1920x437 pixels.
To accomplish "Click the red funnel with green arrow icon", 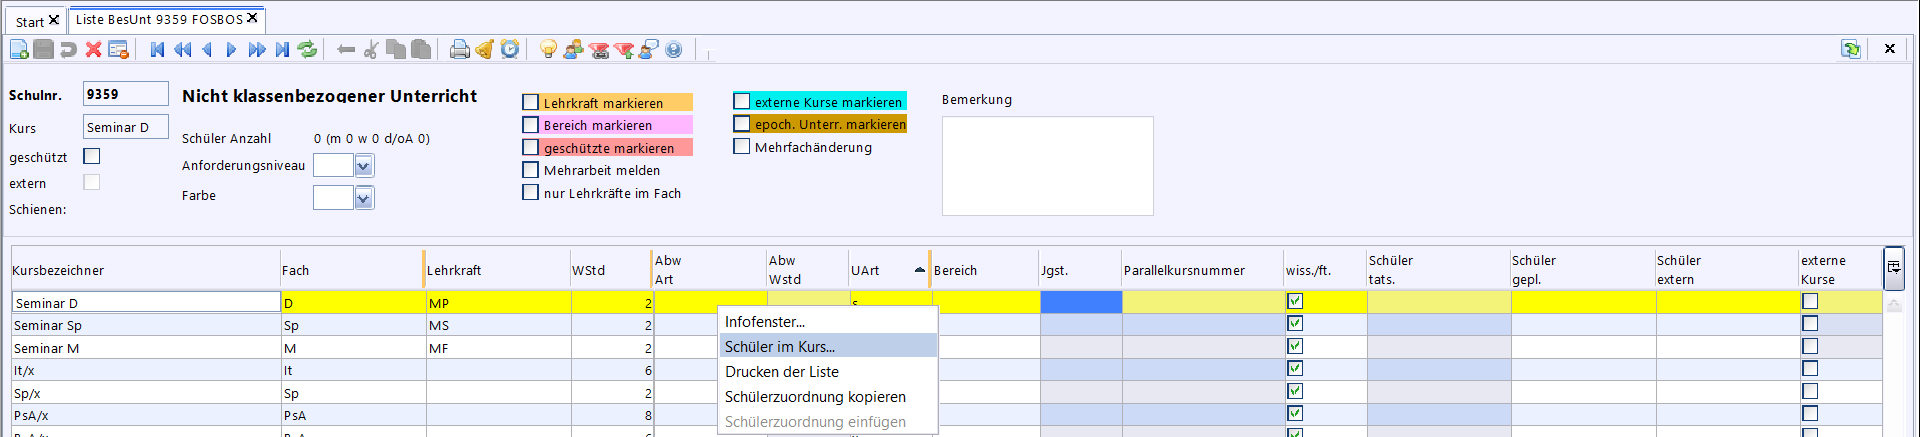I will 624,49.
